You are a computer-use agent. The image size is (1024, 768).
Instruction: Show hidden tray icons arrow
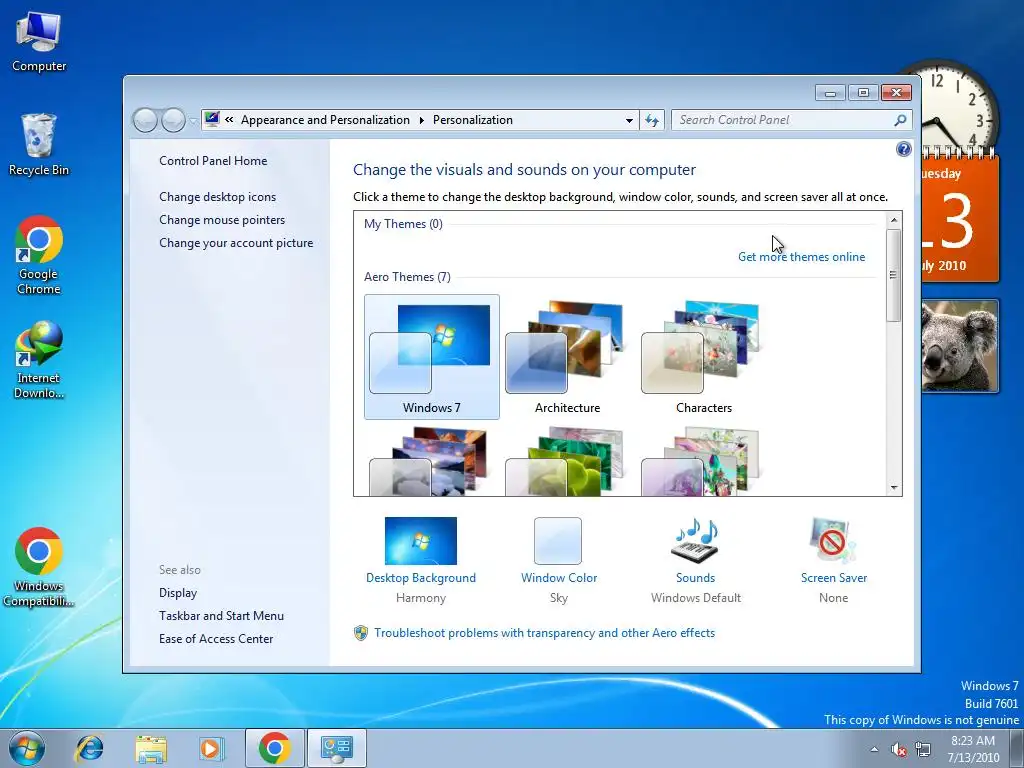coord(874,749)
